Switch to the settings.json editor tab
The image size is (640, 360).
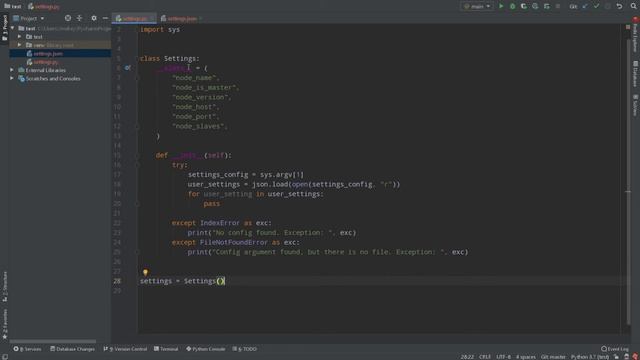181,18
